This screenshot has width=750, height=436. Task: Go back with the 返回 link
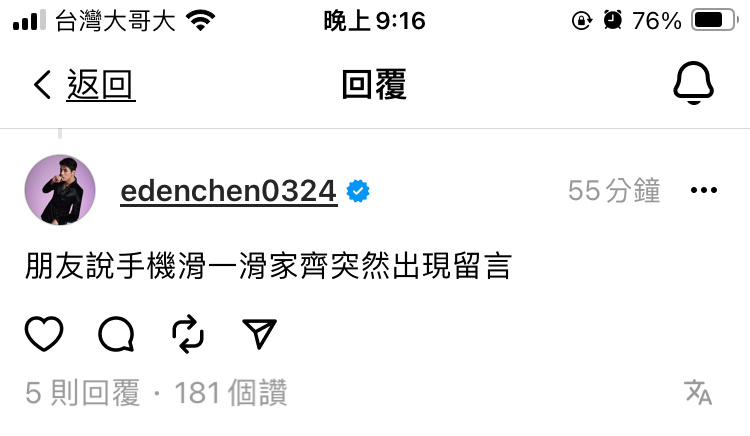100,85
